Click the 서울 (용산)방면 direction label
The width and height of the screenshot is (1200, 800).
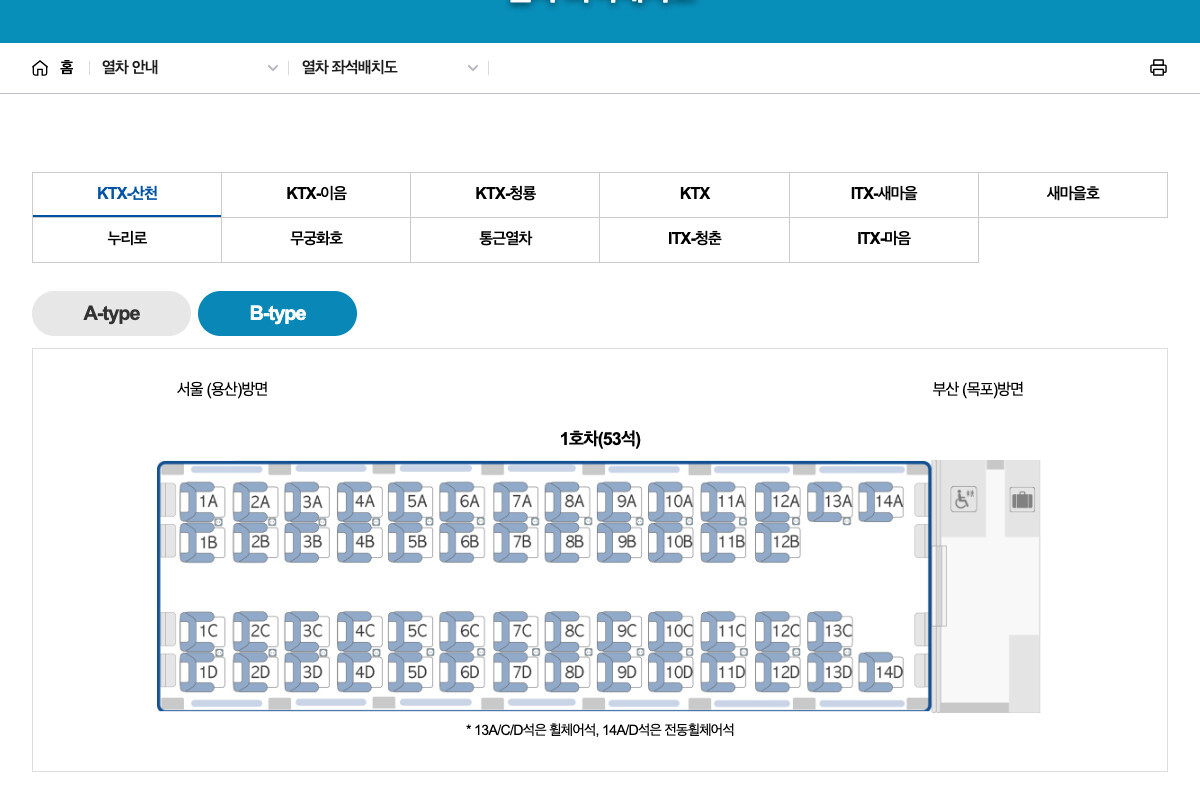(x=222, y=390)
